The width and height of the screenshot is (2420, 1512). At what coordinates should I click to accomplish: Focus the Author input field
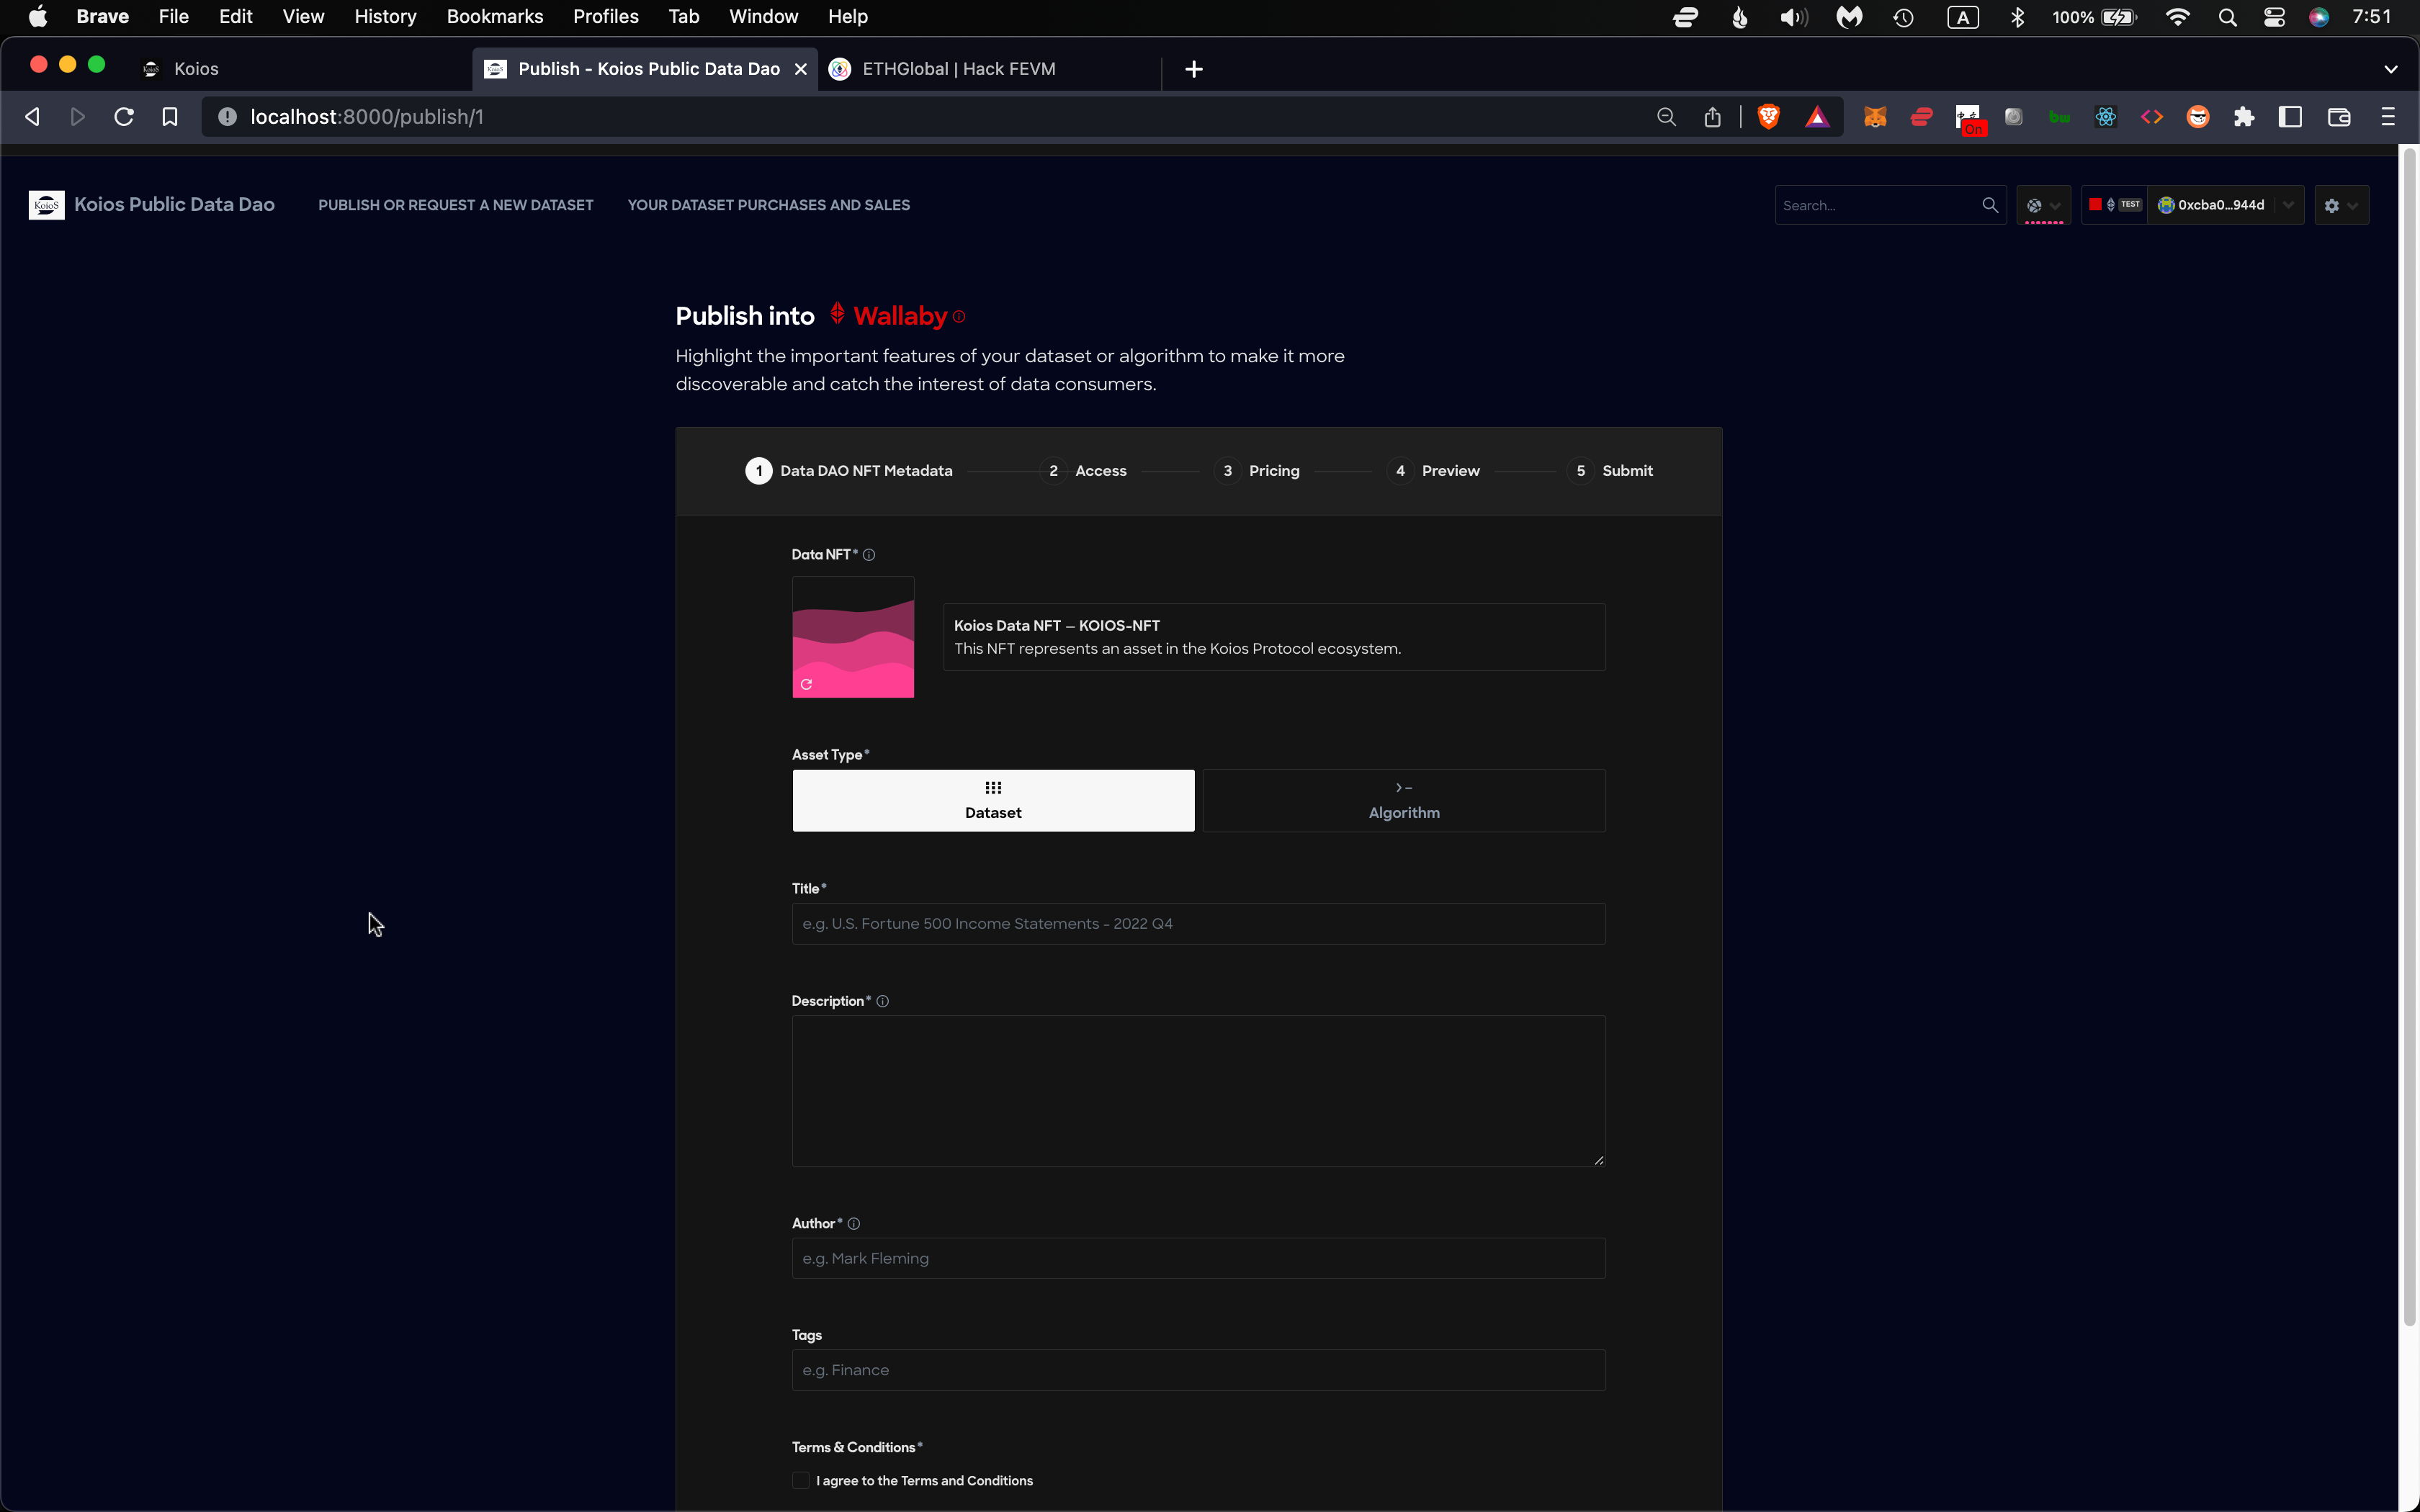tap(1199, 1258)
